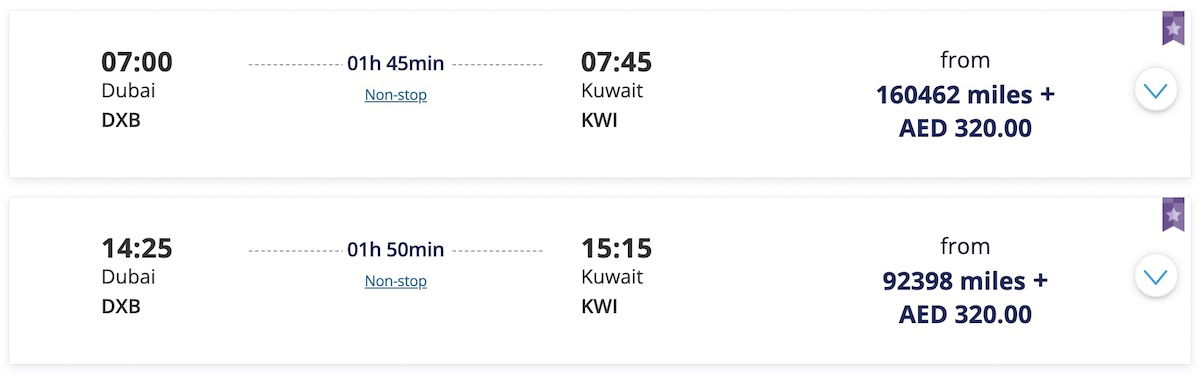
Task: Click KWI code in the first flight card
Action: click(x=599, y=120)
